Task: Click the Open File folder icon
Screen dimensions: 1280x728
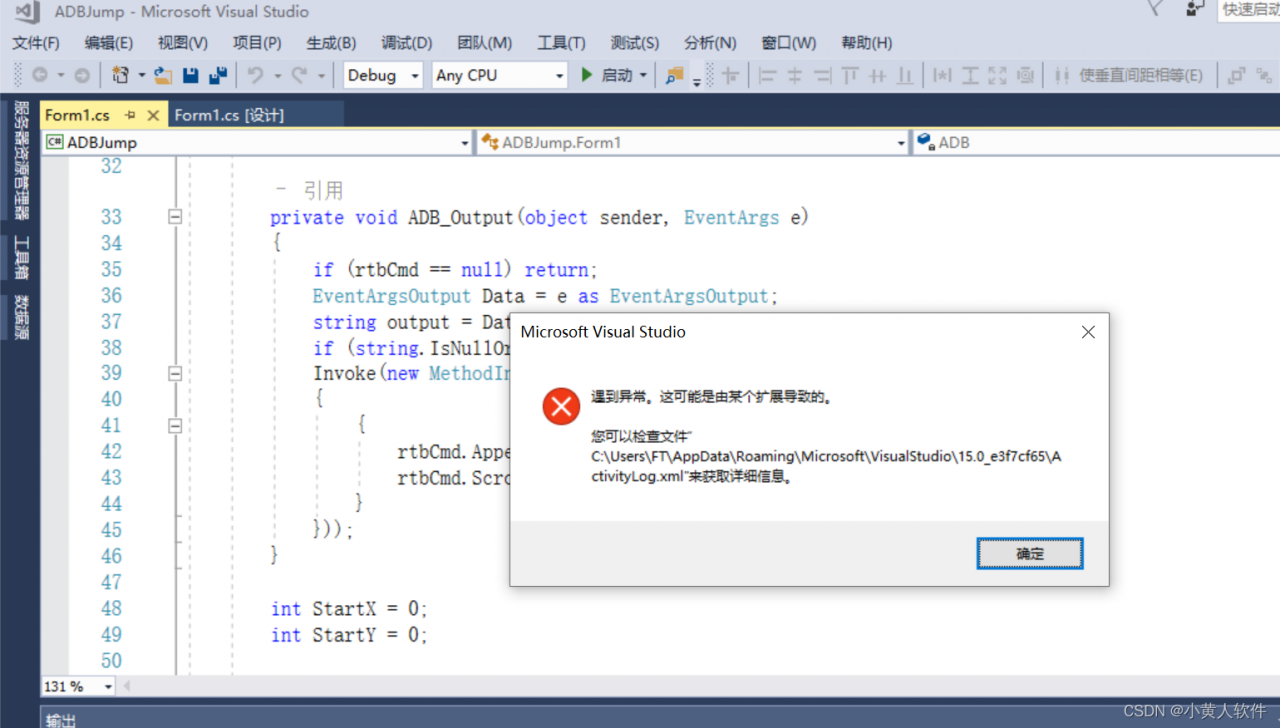Action: pyautogui.click(x=163, y=75)
